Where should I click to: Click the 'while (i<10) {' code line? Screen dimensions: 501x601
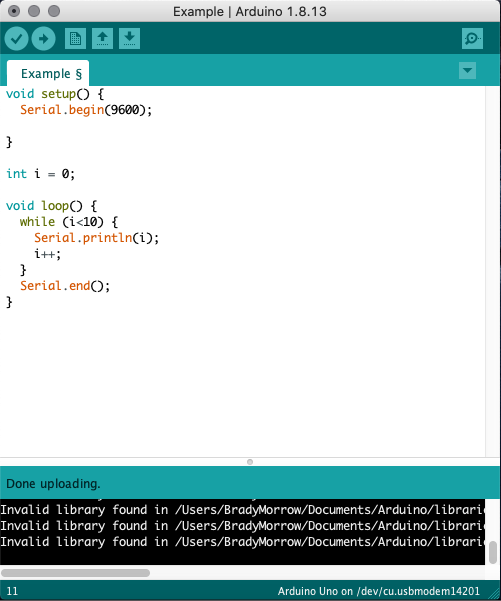(x=69, y=222)
